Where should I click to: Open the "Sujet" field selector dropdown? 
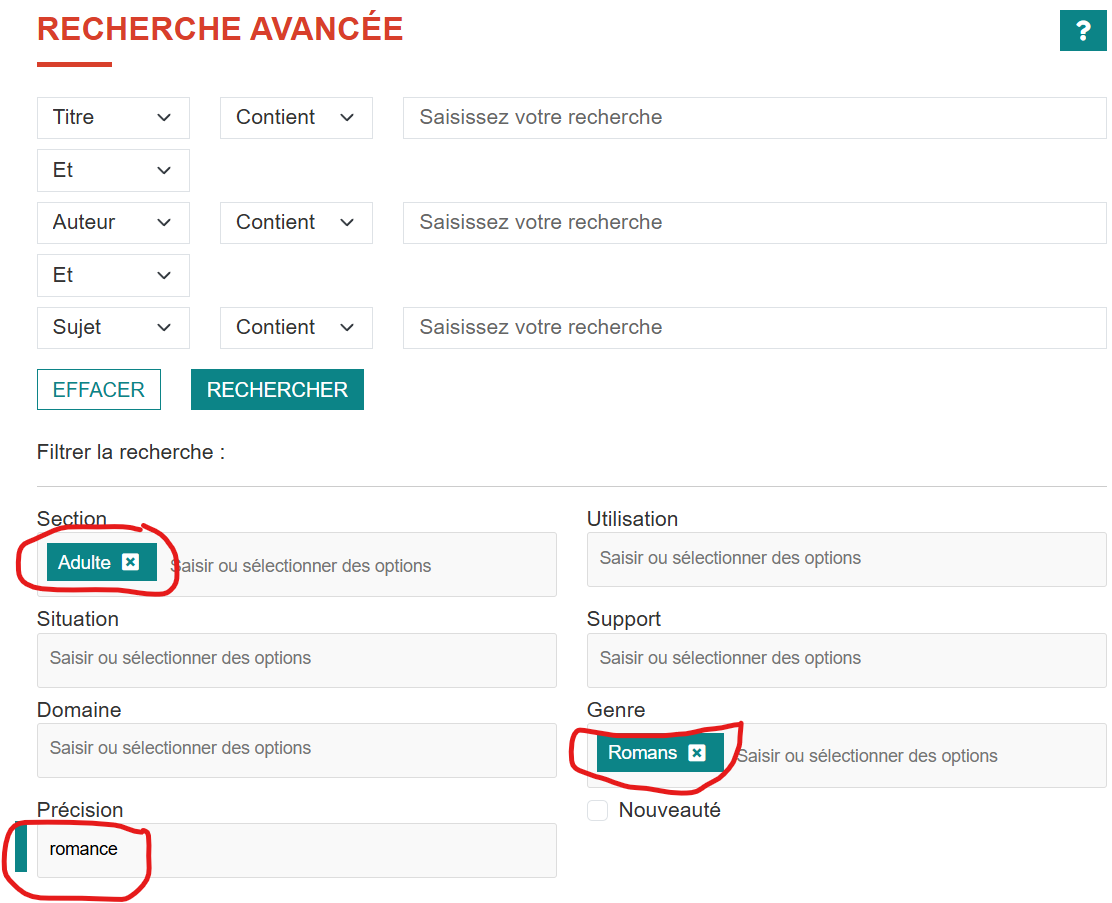tap(113, 327)
